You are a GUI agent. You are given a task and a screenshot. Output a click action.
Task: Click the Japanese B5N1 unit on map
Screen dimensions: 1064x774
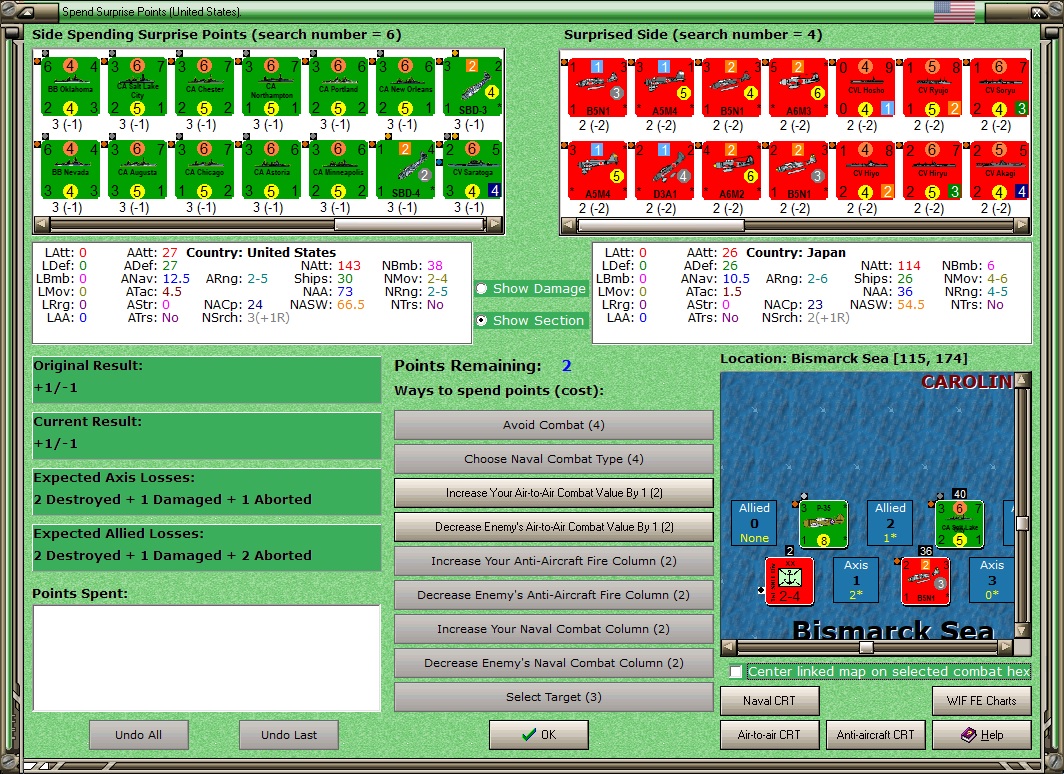926,580
